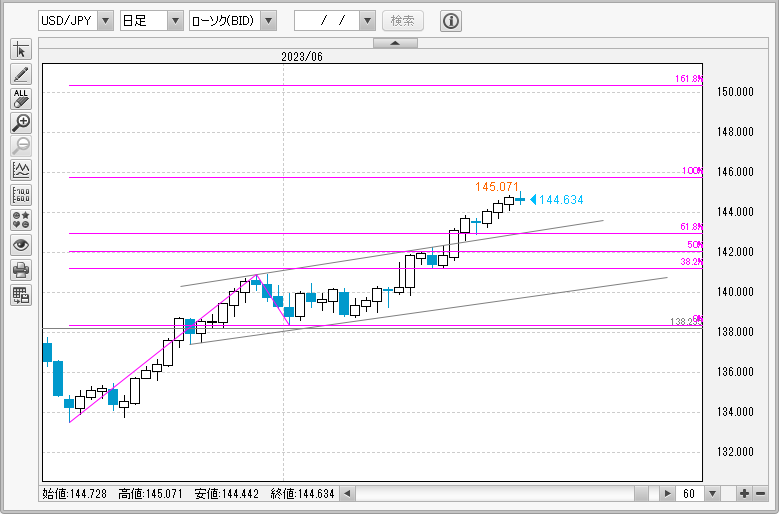Click the horizontal scrollbar thumb
The width and height of the screenshot is (779, 514).
pyautogui.click(x=641, y=494)
